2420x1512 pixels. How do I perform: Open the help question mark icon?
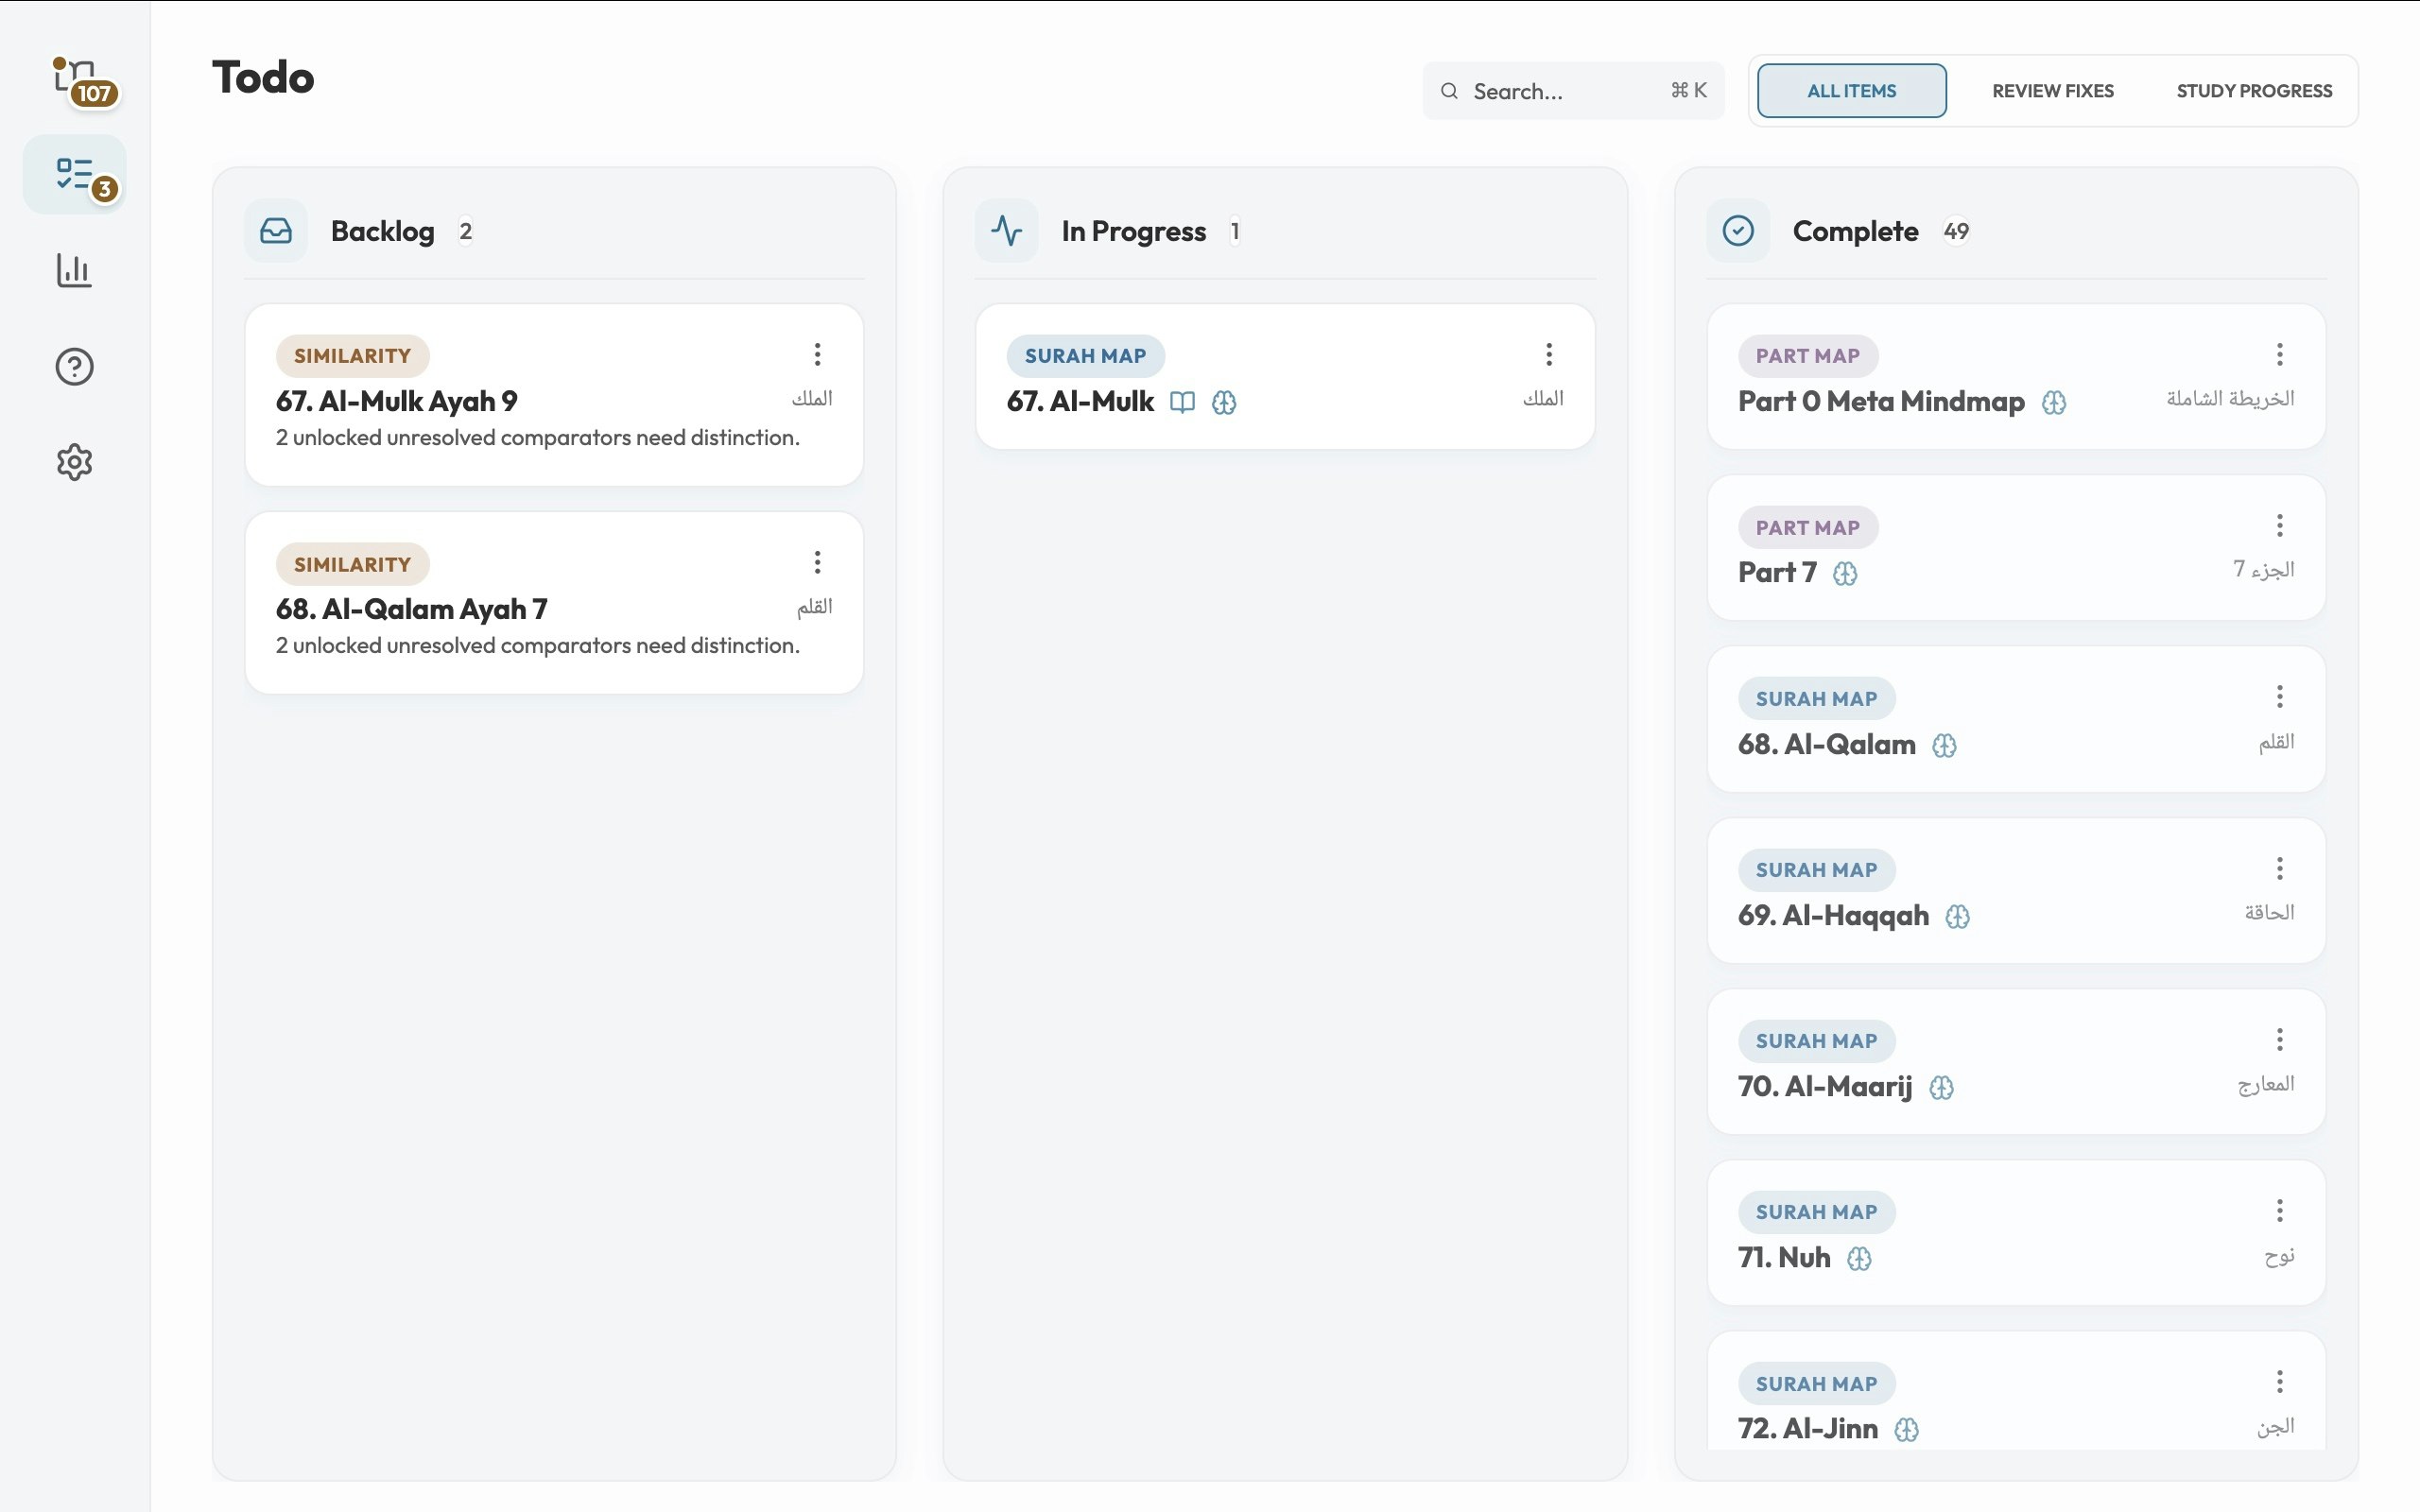pyautogui.click(x=75, y=367)
